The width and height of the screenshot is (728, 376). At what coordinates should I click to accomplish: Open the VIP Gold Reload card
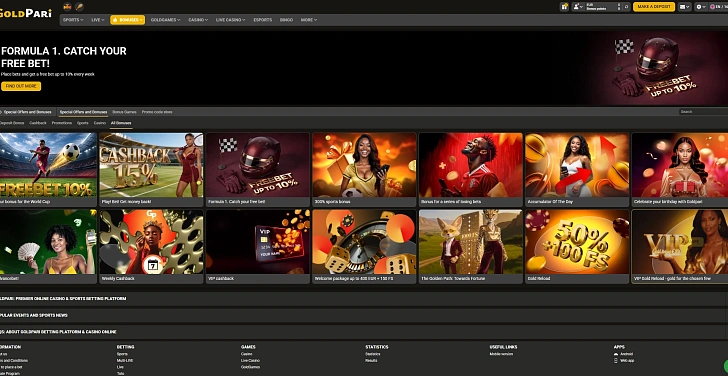pos(680,246)
